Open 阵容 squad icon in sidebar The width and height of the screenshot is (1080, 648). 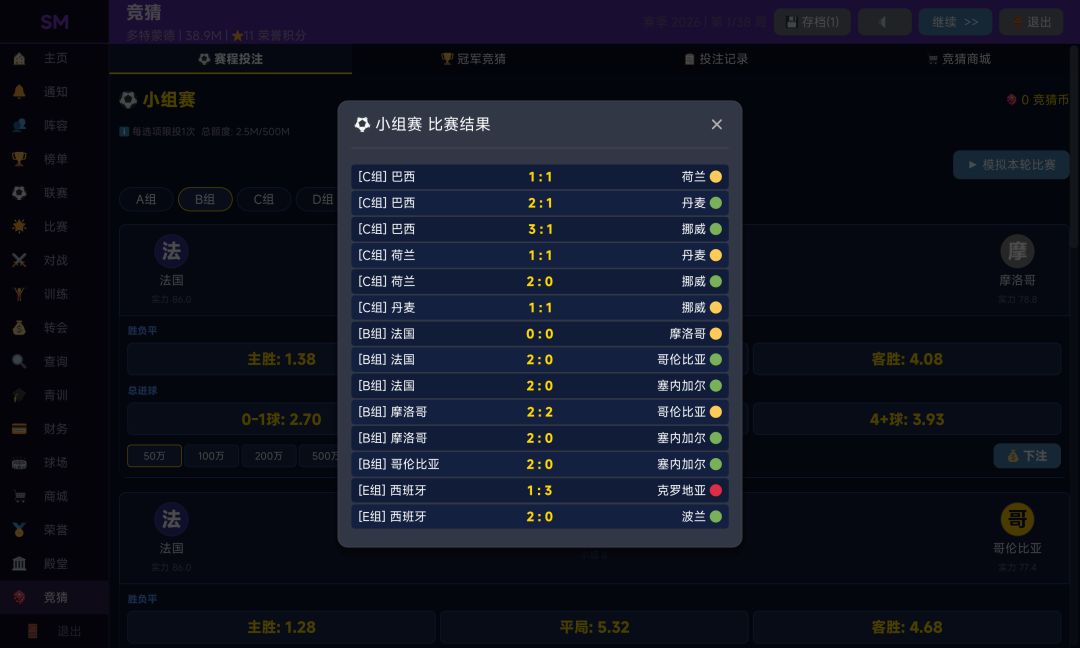pyautogui.click(x=19, y=125)
